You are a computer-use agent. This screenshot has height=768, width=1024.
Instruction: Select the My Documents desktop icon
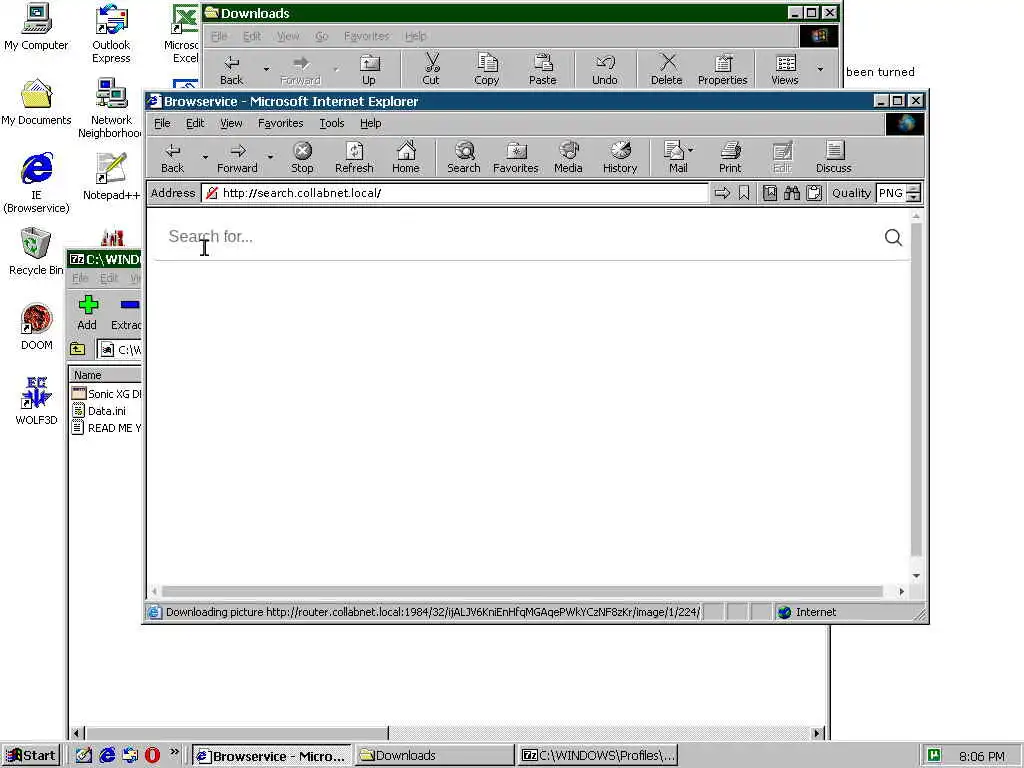(x=36, y=103)
